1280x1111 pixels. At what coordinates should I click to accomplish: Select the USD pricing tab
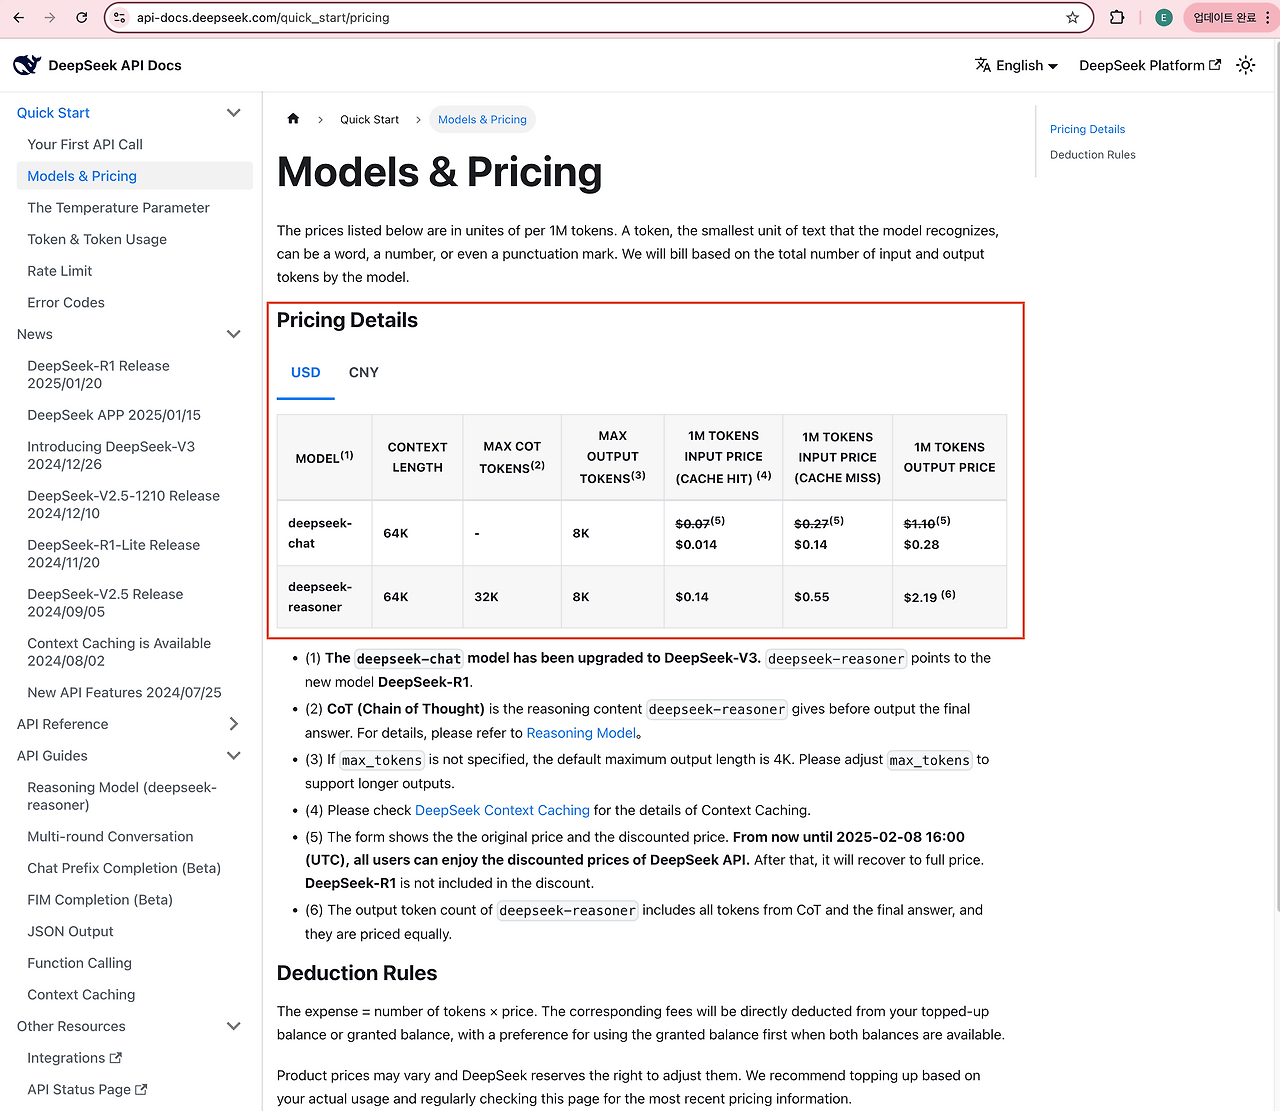(305, 372)
